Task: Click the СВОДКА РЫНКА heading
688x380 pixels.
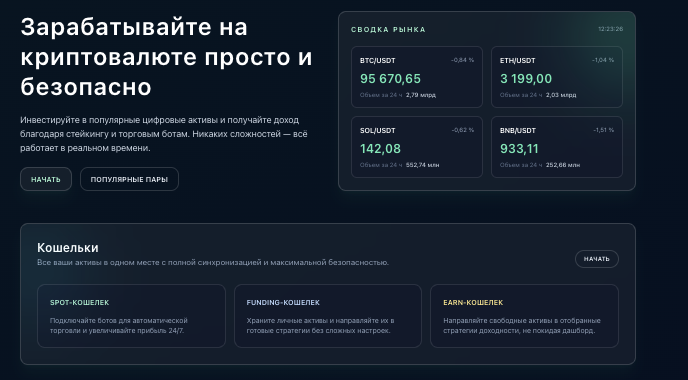Action: 388,30
